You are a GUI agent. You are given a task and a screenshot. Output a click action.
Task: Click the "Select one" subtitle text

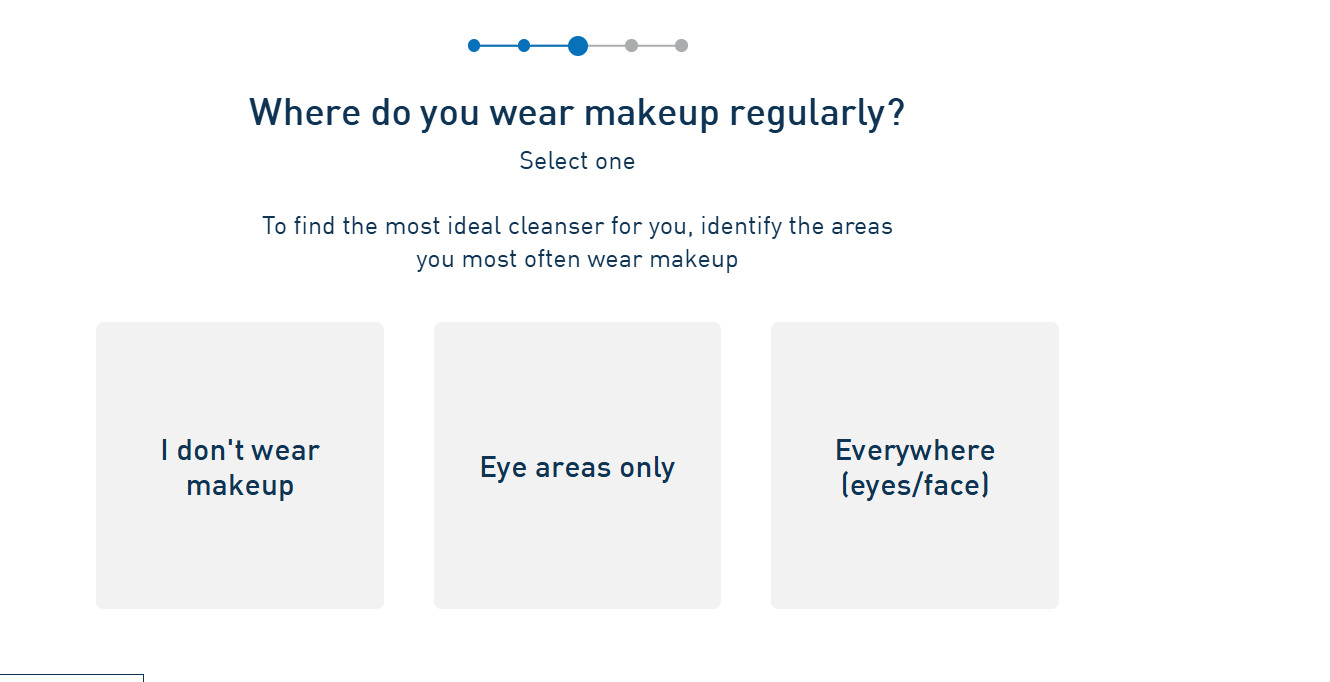(577, 161)
